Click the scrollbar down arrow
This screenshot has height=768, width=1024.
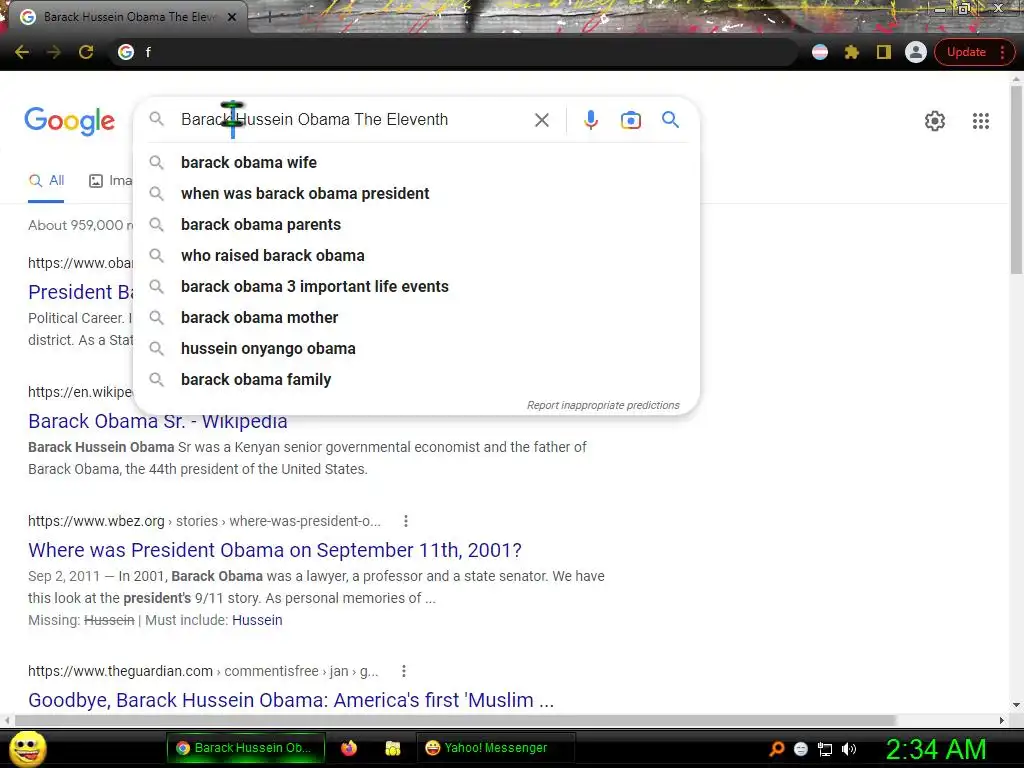(x=1016, y=705)
